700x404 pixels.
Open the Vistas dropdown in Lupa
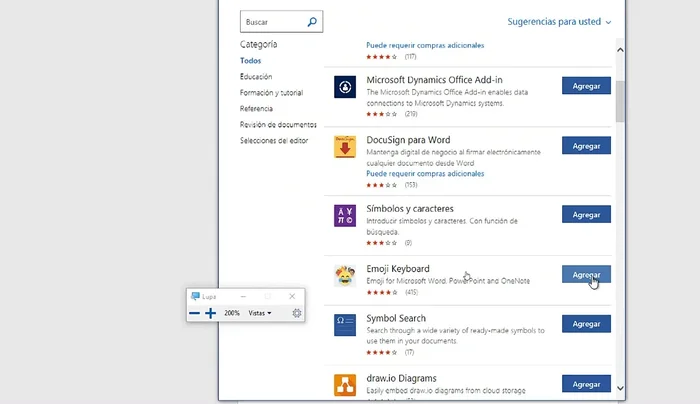tap(260, 313)
